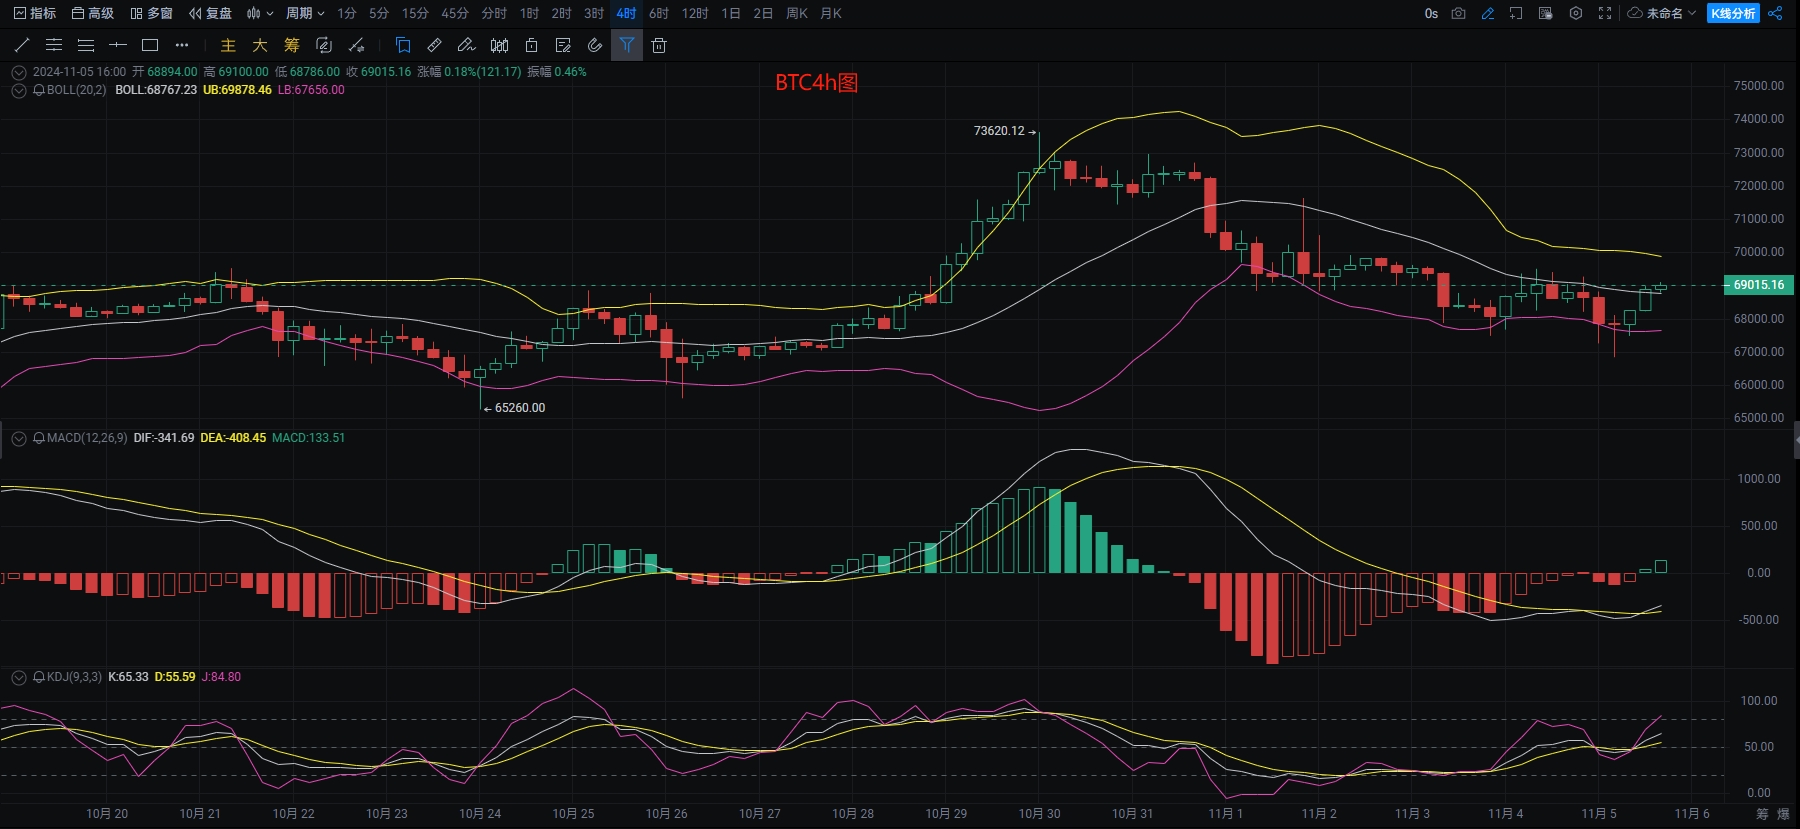Toggle the blue pencil drawing mode icon
1800x829 pixels.
point(1488,13)
